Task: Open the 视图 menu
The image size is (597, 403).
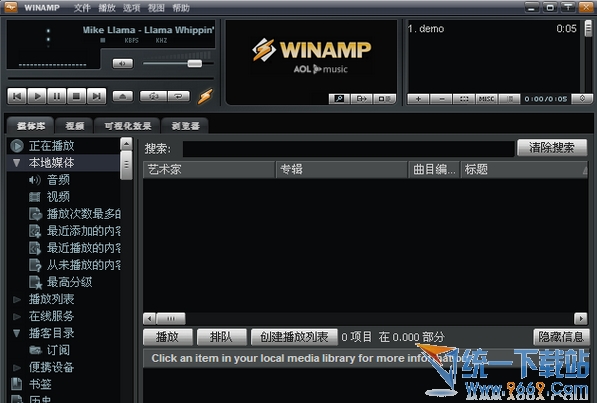Action: click(156, 8)
